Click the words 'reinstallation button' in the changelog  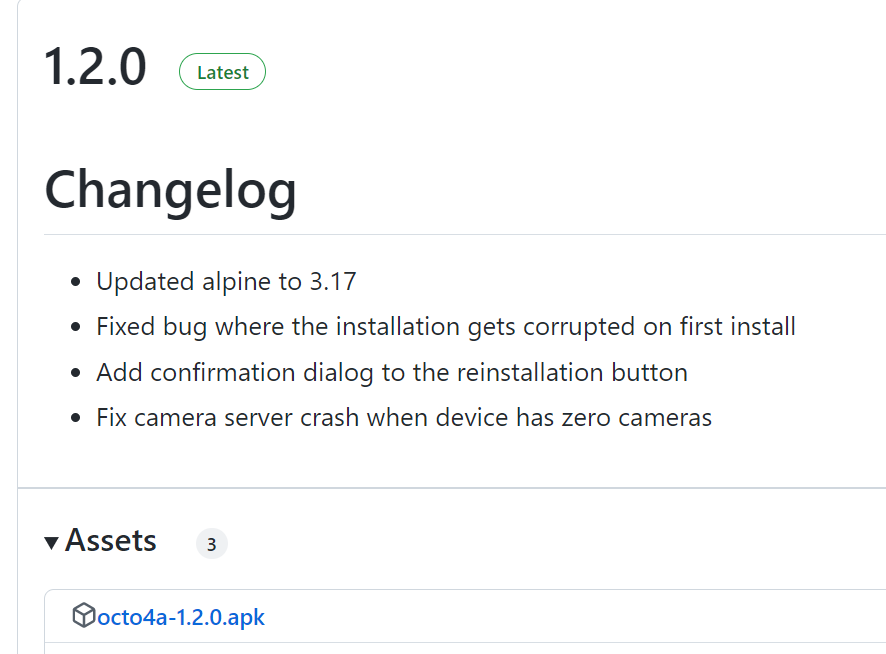[572, 373]
